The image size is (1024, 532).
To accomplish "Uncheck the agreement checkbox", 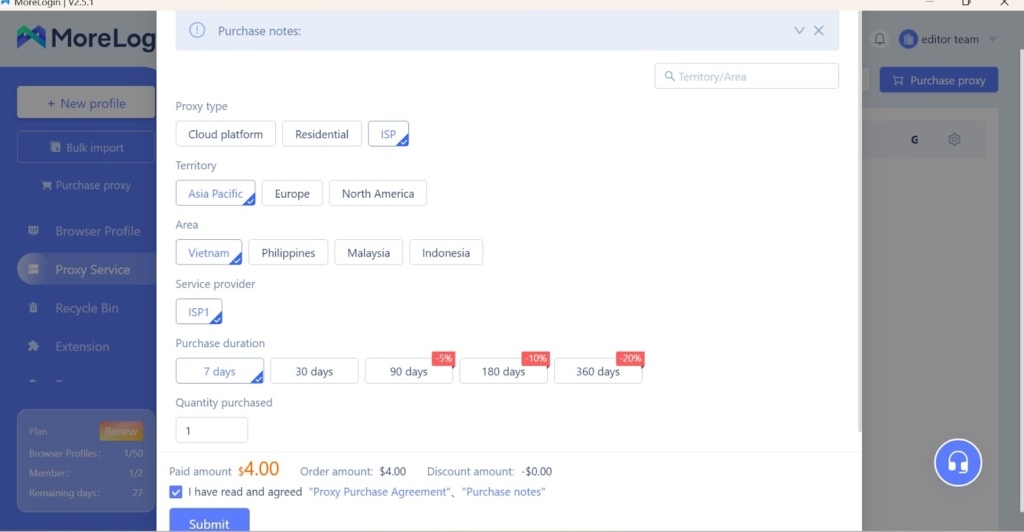I will tap(176, 492).
